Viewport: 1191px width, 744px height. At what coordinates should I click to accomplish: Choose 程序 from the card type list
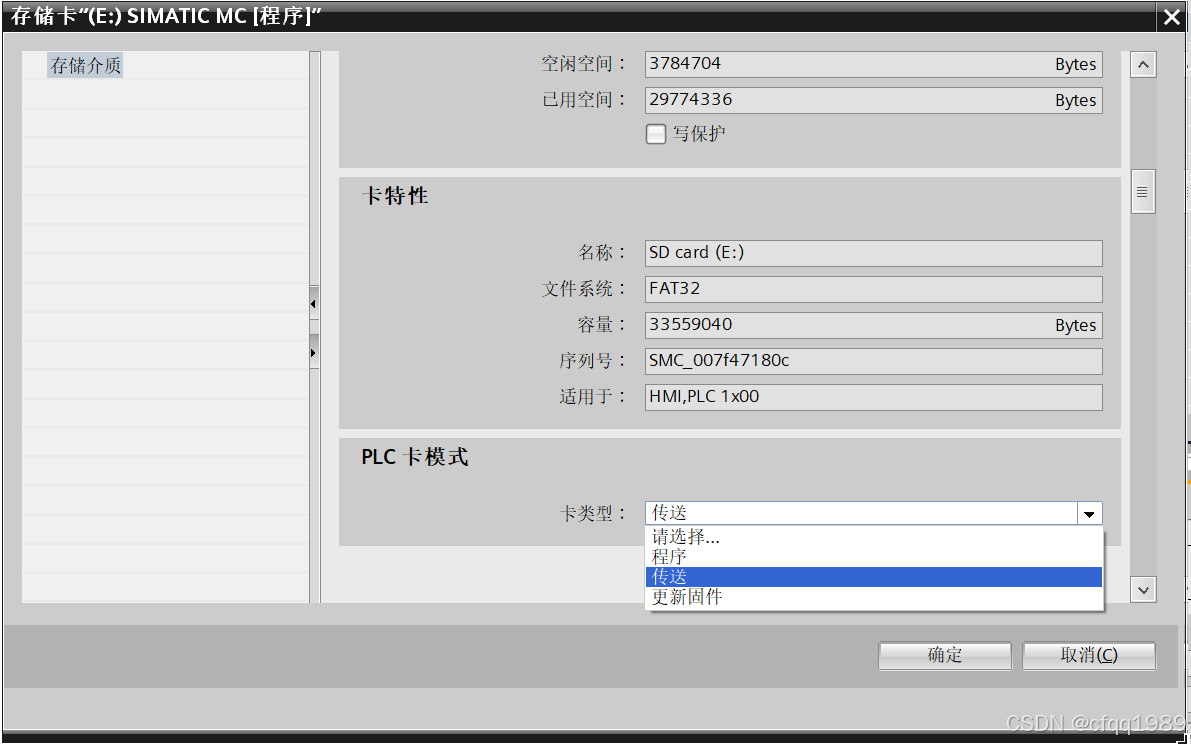874,556
